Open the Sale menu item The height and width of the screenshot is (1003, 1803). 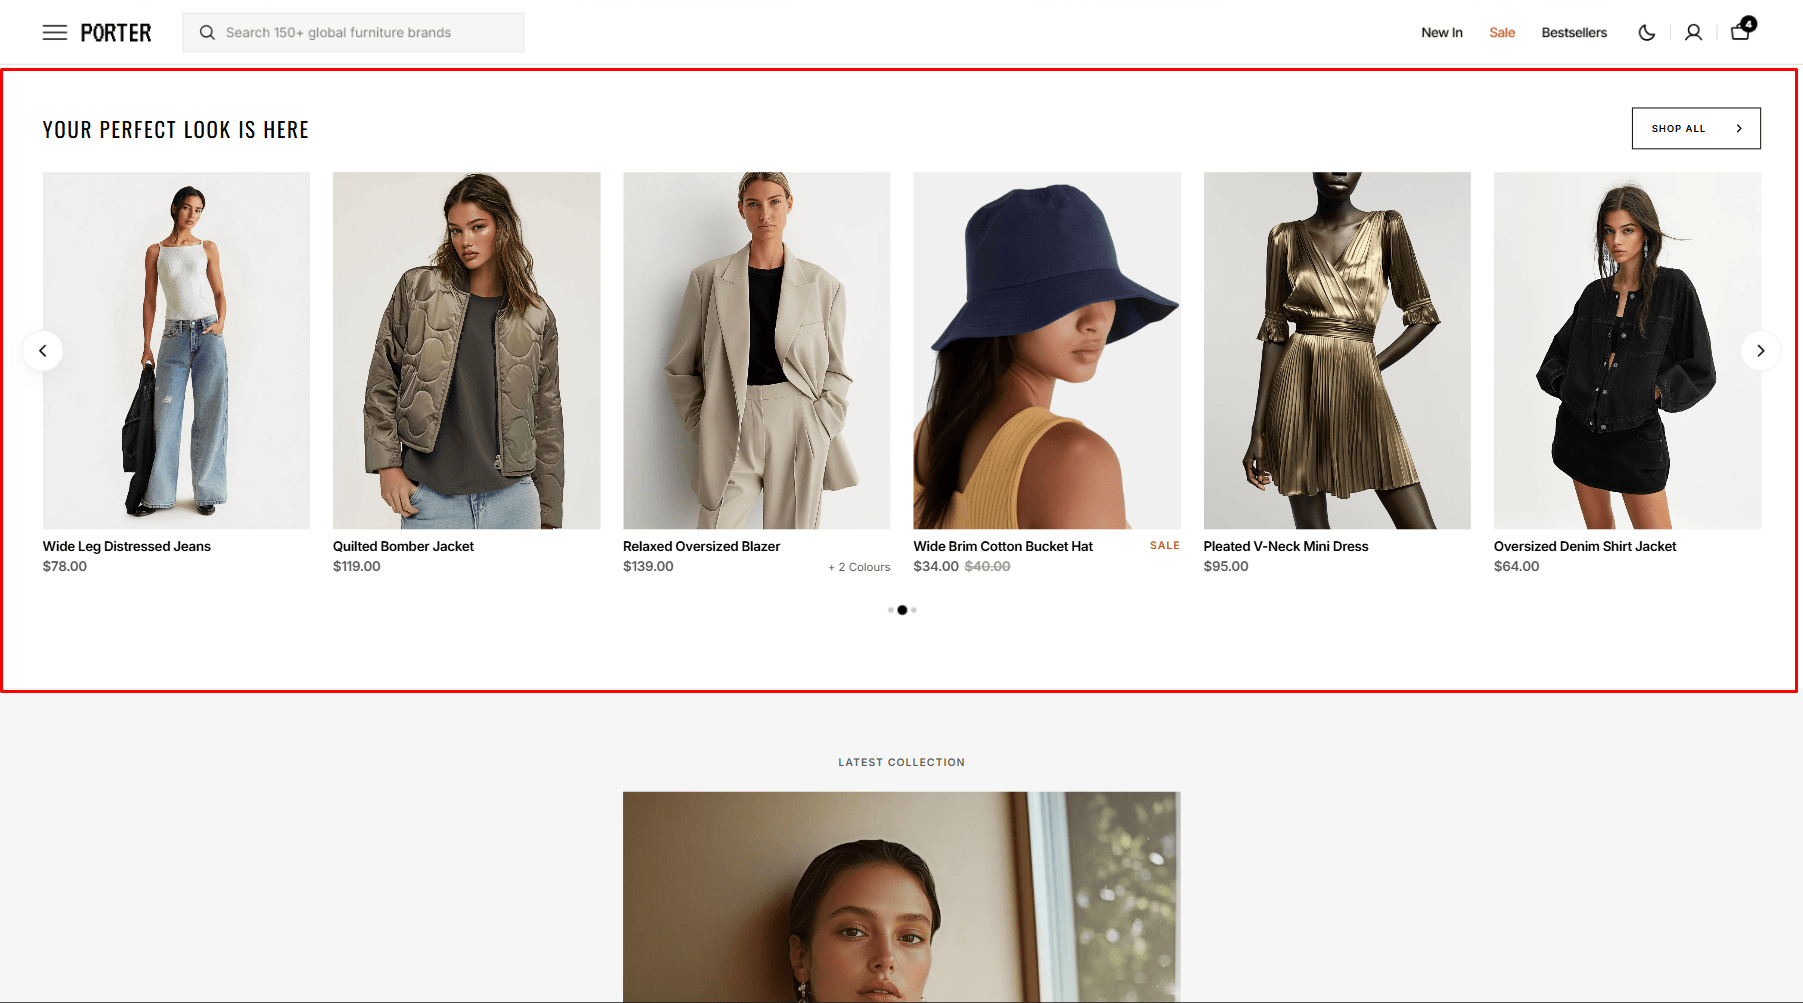[1501, 33]
